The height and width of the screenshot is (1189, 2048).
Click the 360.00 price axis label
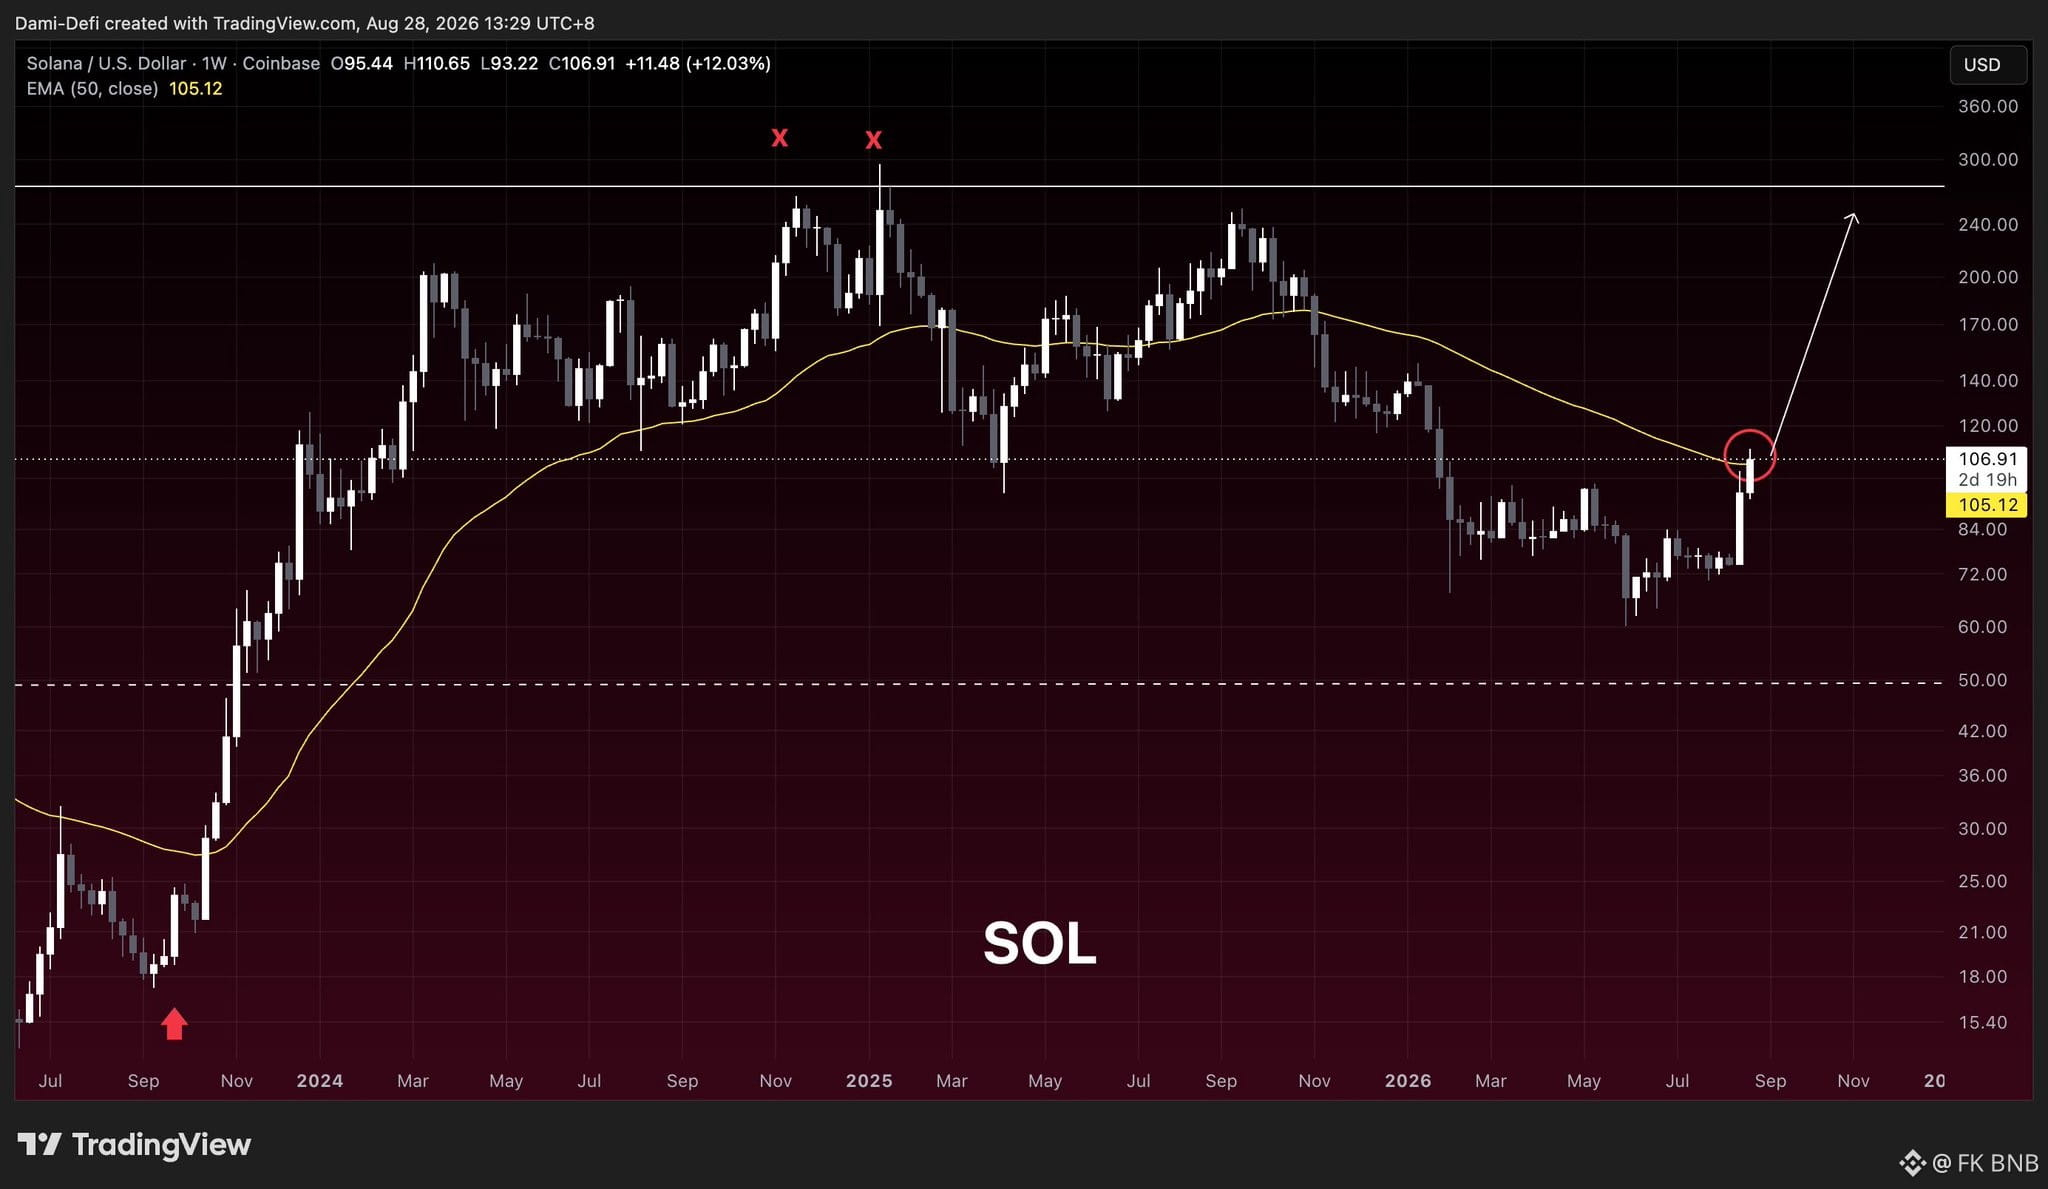click(x=1988, y=106)
